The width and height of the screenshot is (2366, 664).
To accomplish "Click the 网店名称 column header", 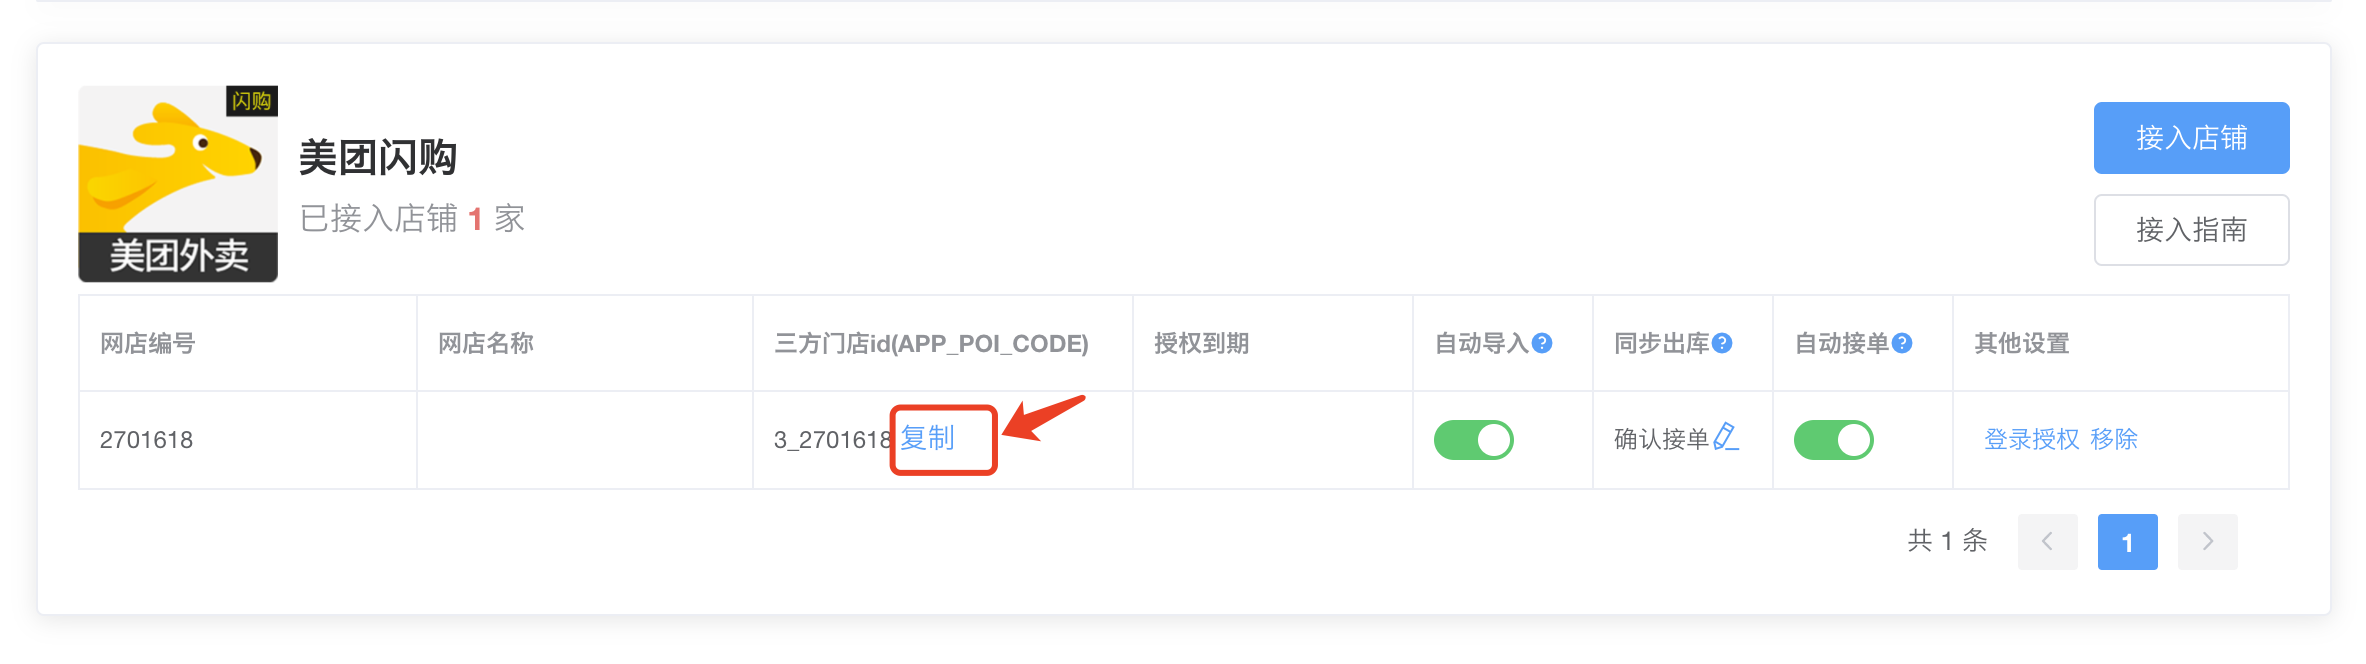I will (x=486, y=343).
